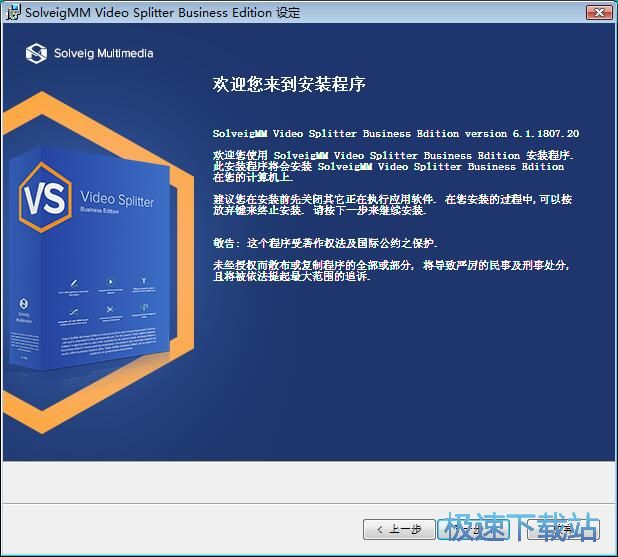
Task: Close the SolveigMM setup window
Action: click(x=599, y=12)
